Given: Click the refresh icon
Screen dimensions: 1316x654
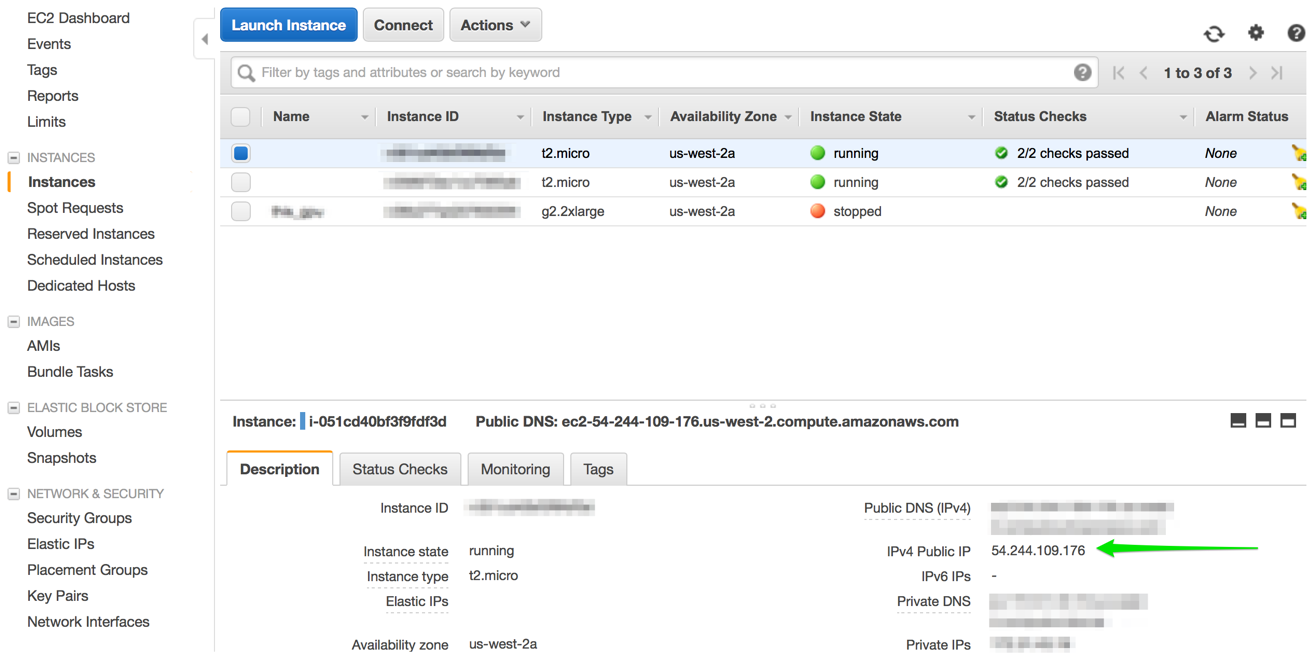Looking at the screenshot, I should (x=1214, y=33).
